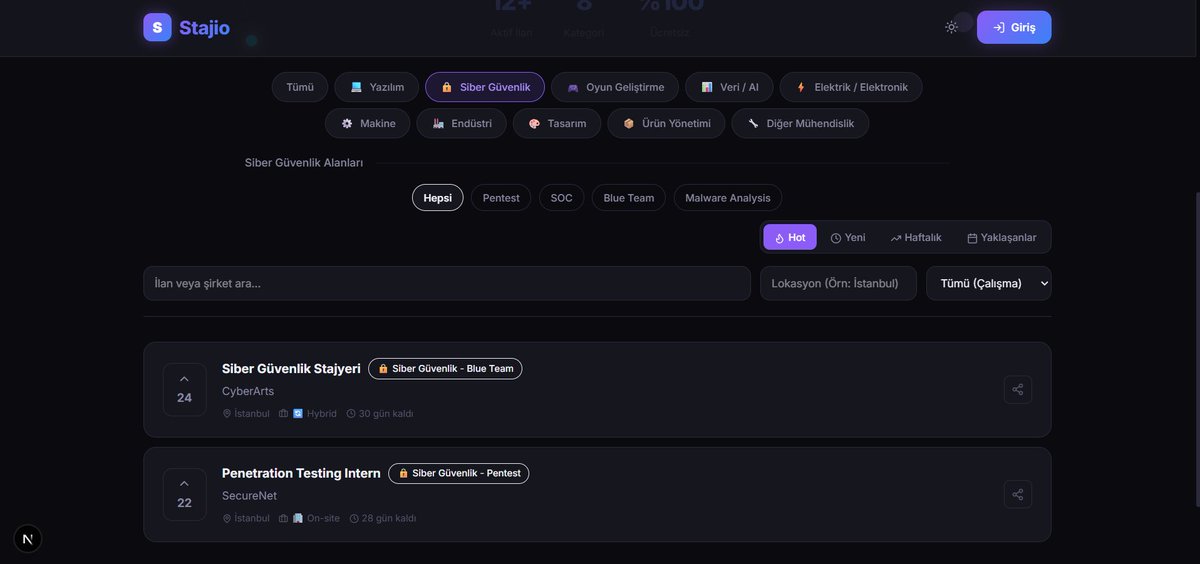
Task: Click the Giriş login button
Action: [1014, 27]
